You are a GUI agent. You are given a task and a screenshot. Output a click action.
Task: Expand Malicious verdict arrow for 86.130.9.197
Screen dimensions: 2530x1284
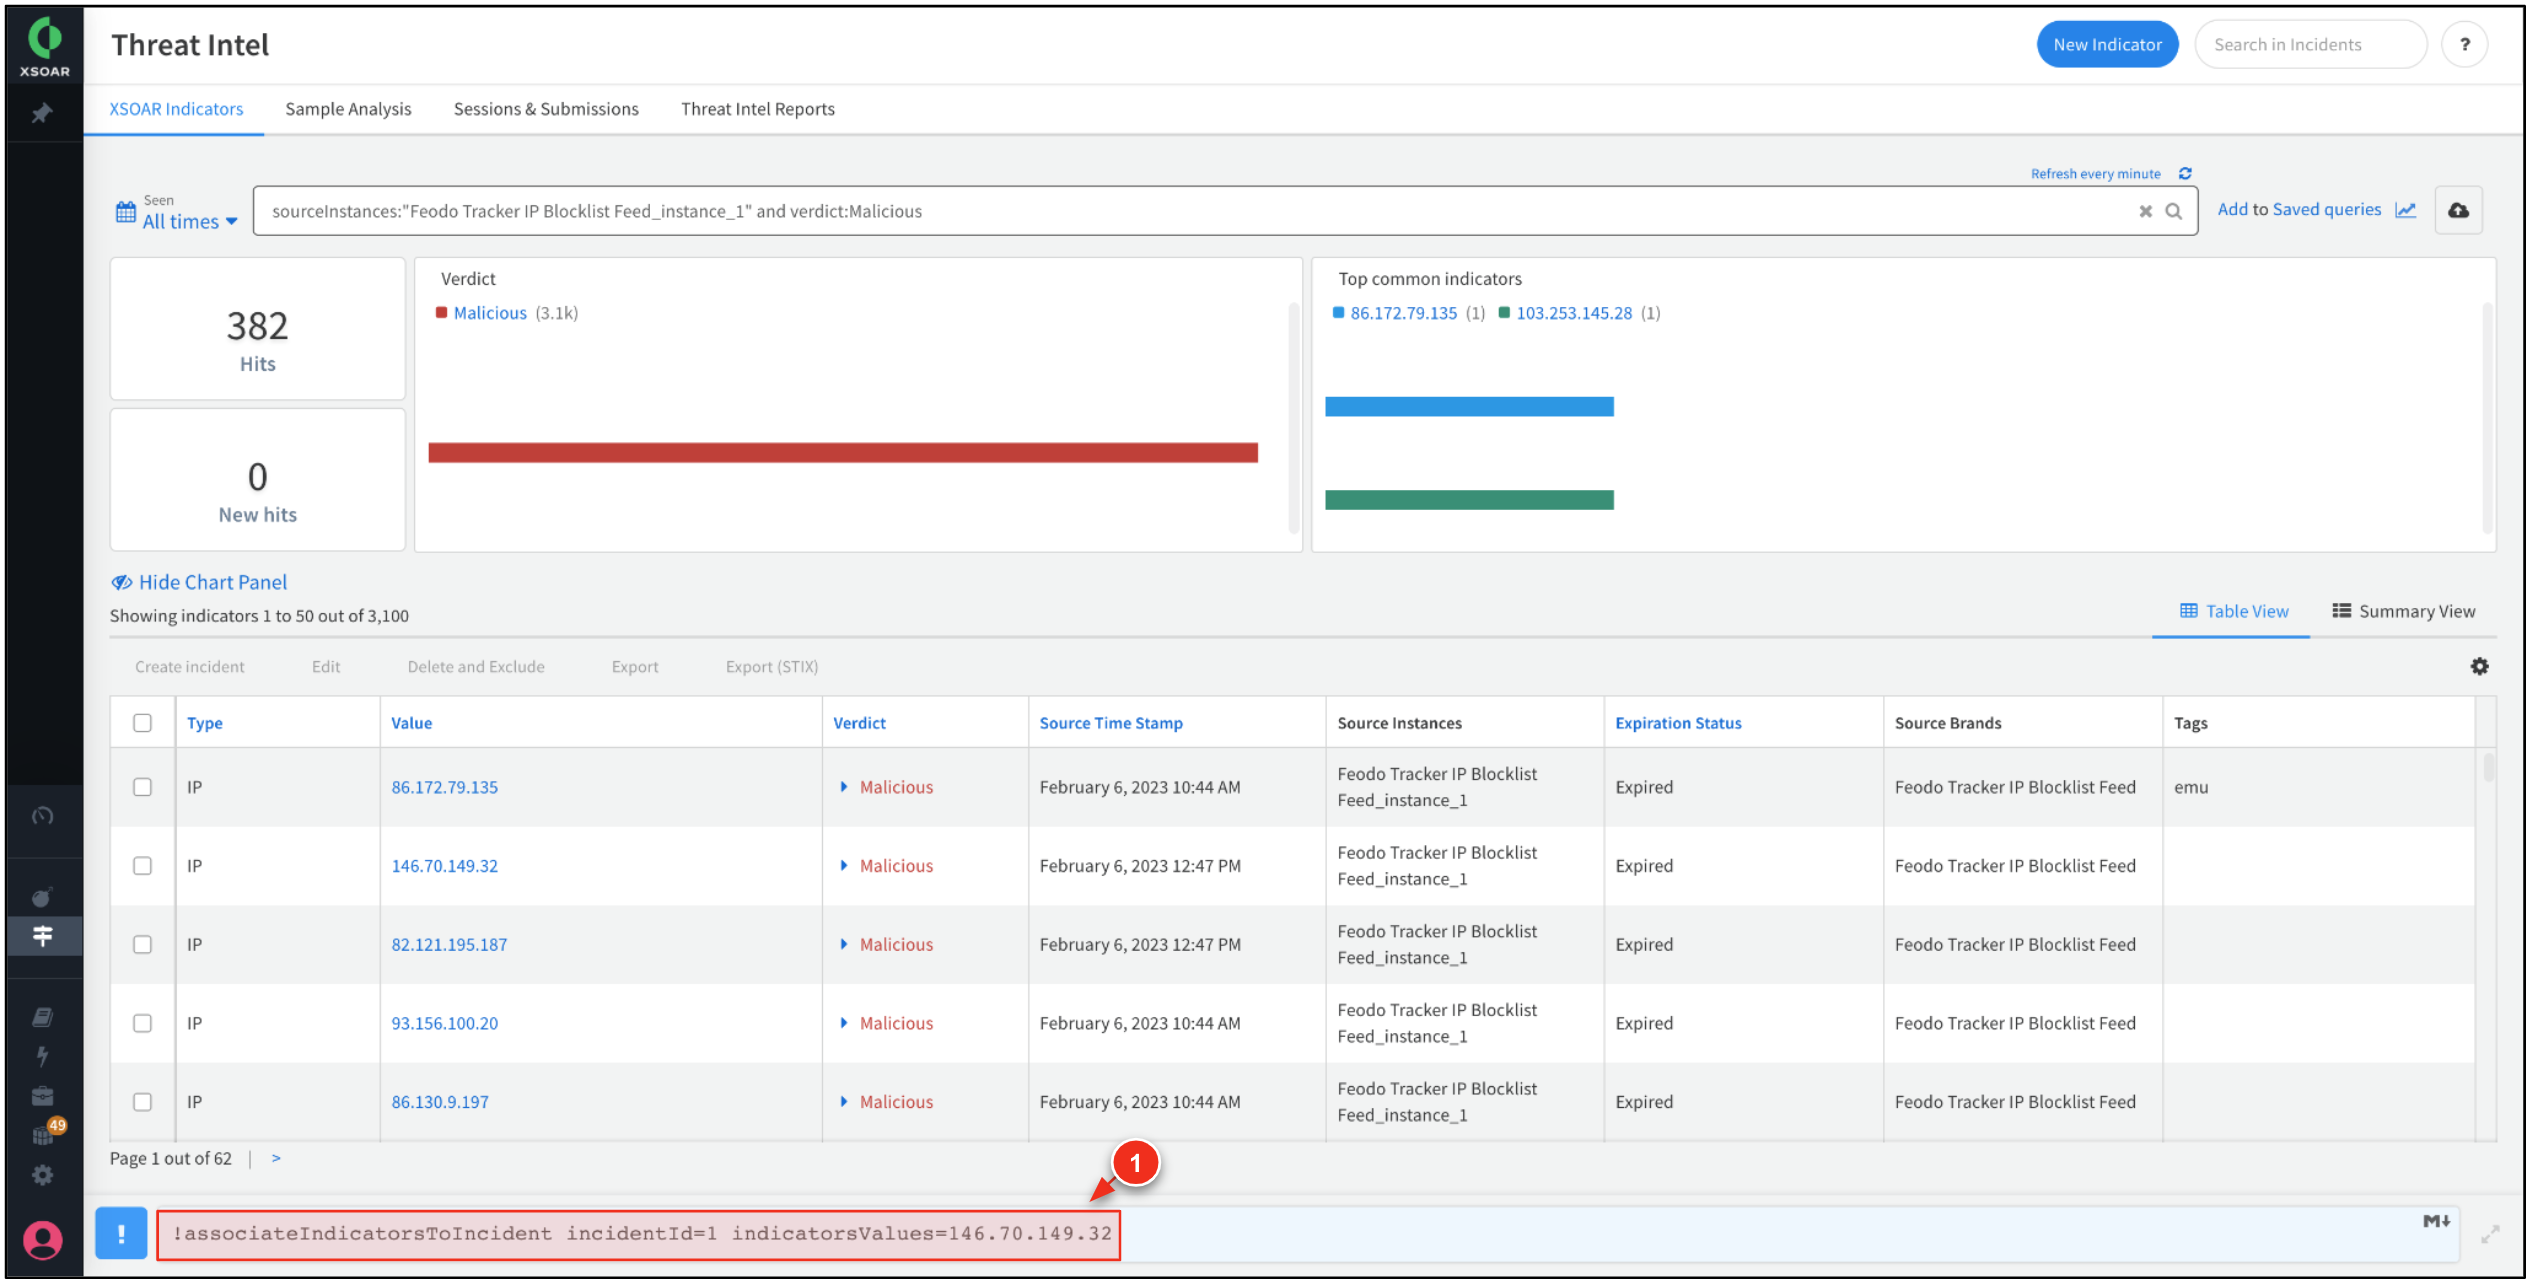point(843,1102)
